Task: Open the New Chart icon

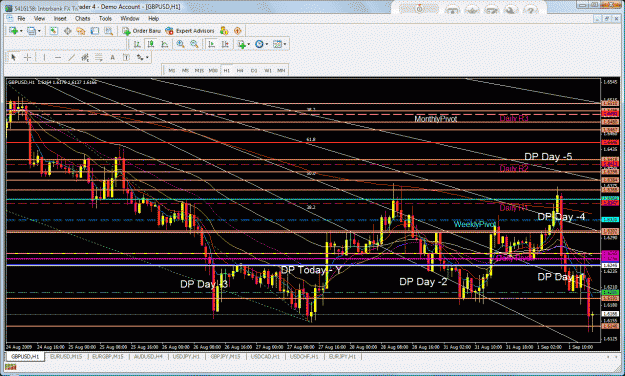Action: click(x=13, y=31)
